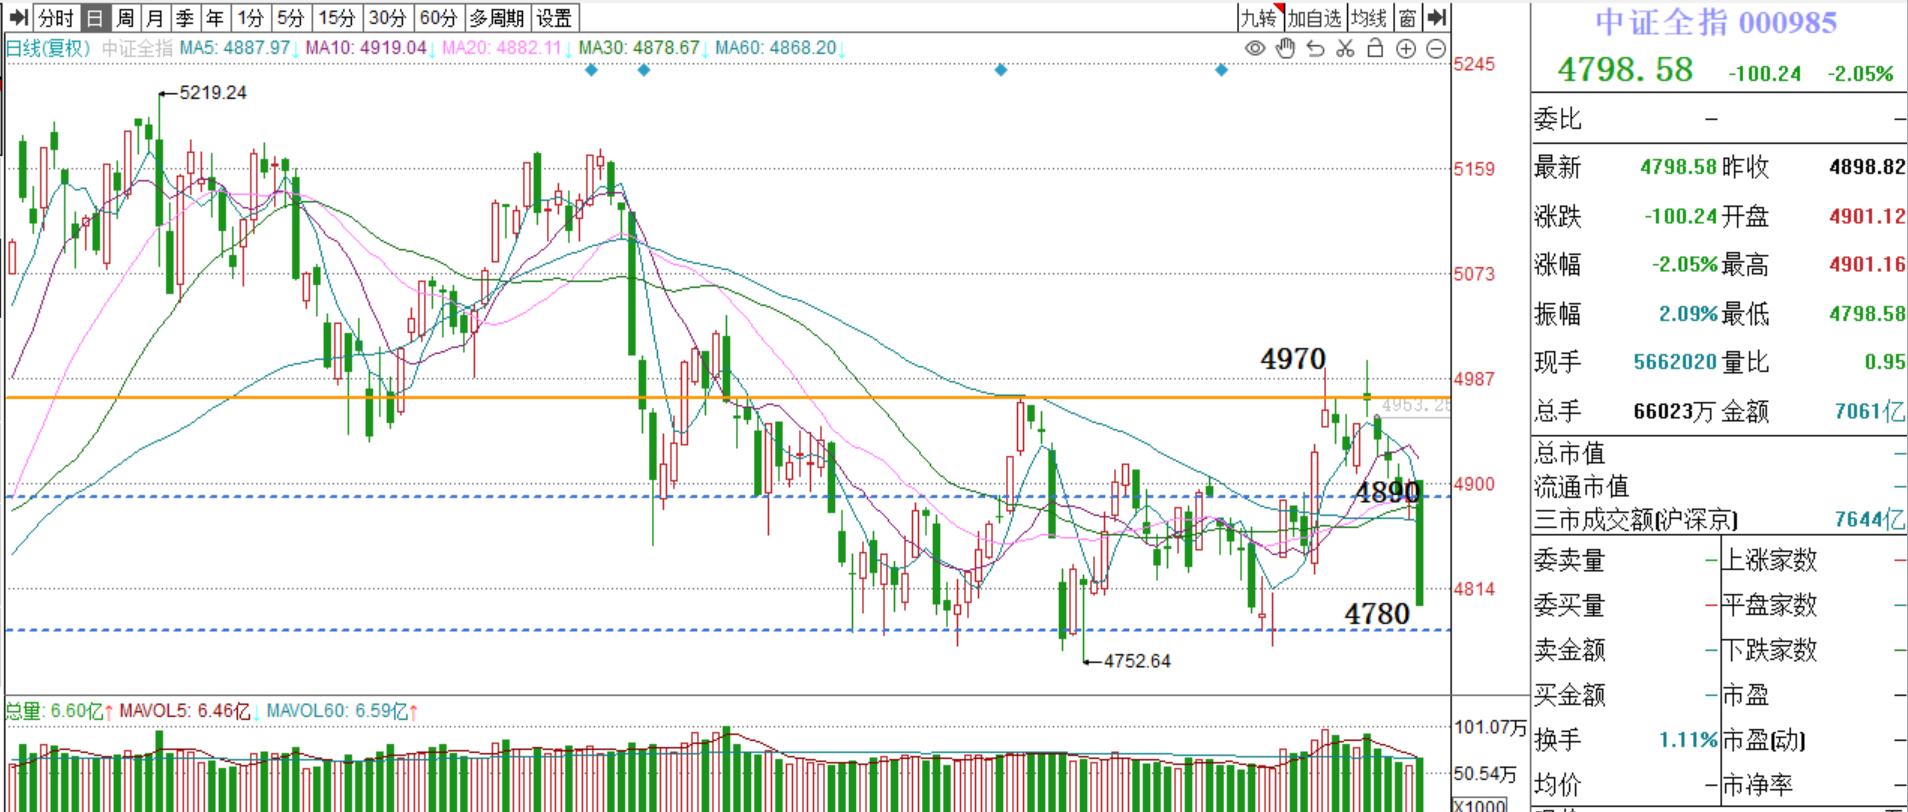Click the second blue diamond event marker
Viewport: 1908px width, 812px height.
click(x=644, y=70)
